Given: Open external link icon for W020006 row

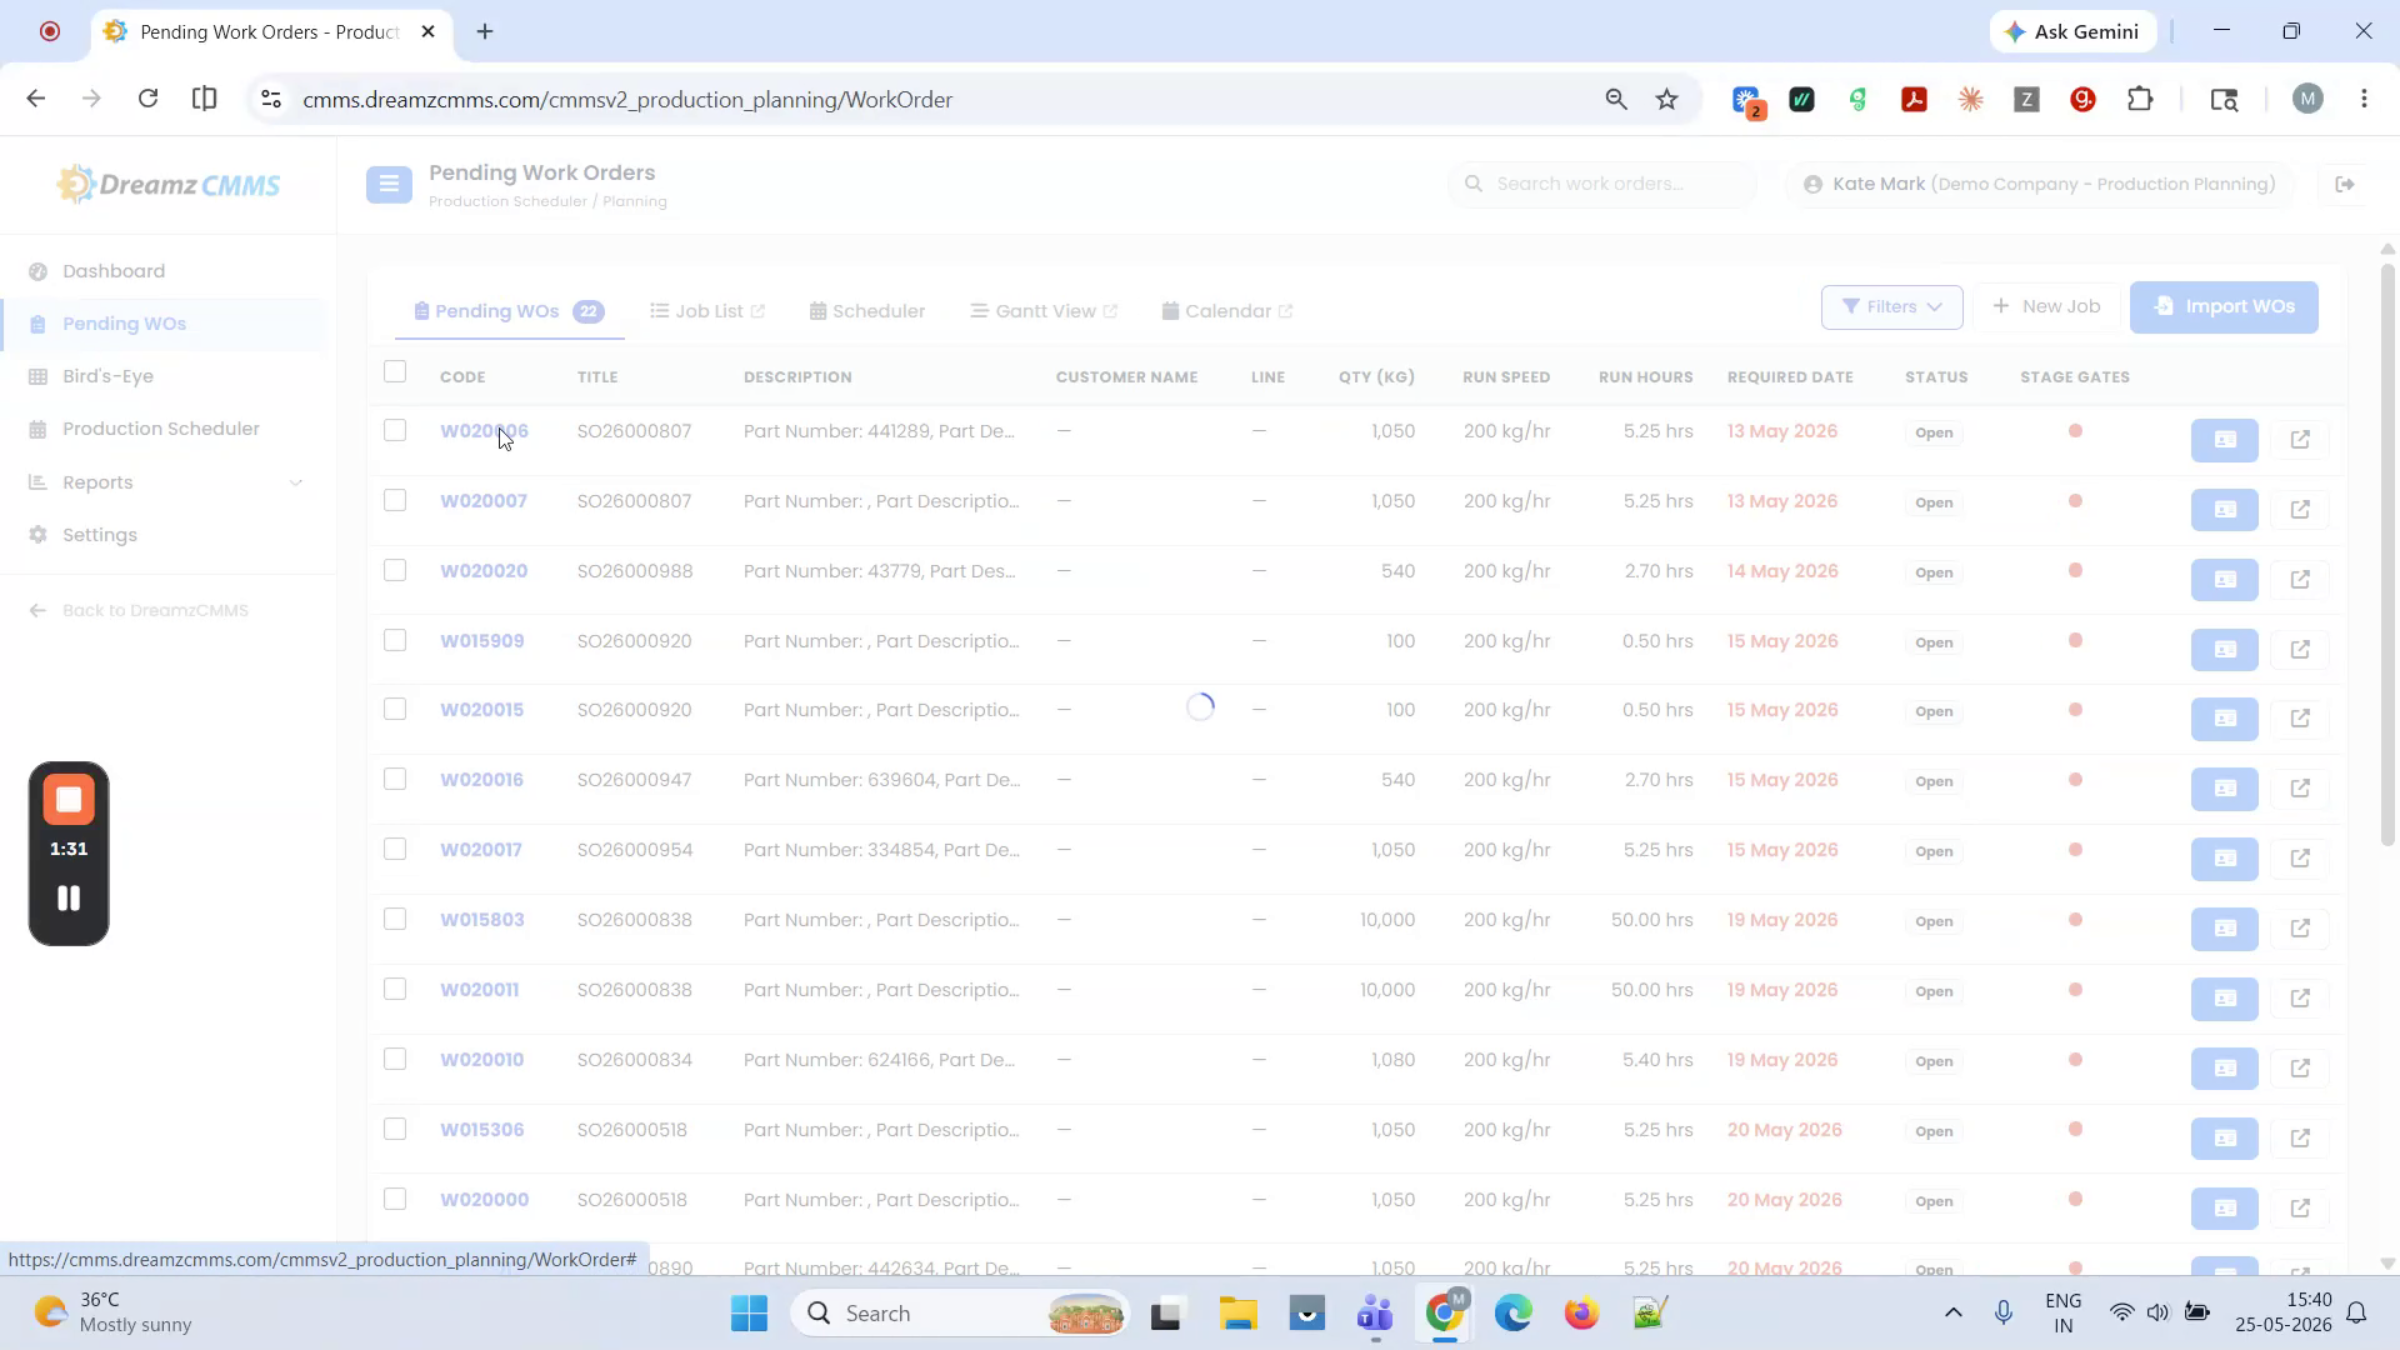Looking at the screenshot, I should (x=2300, y=439).
